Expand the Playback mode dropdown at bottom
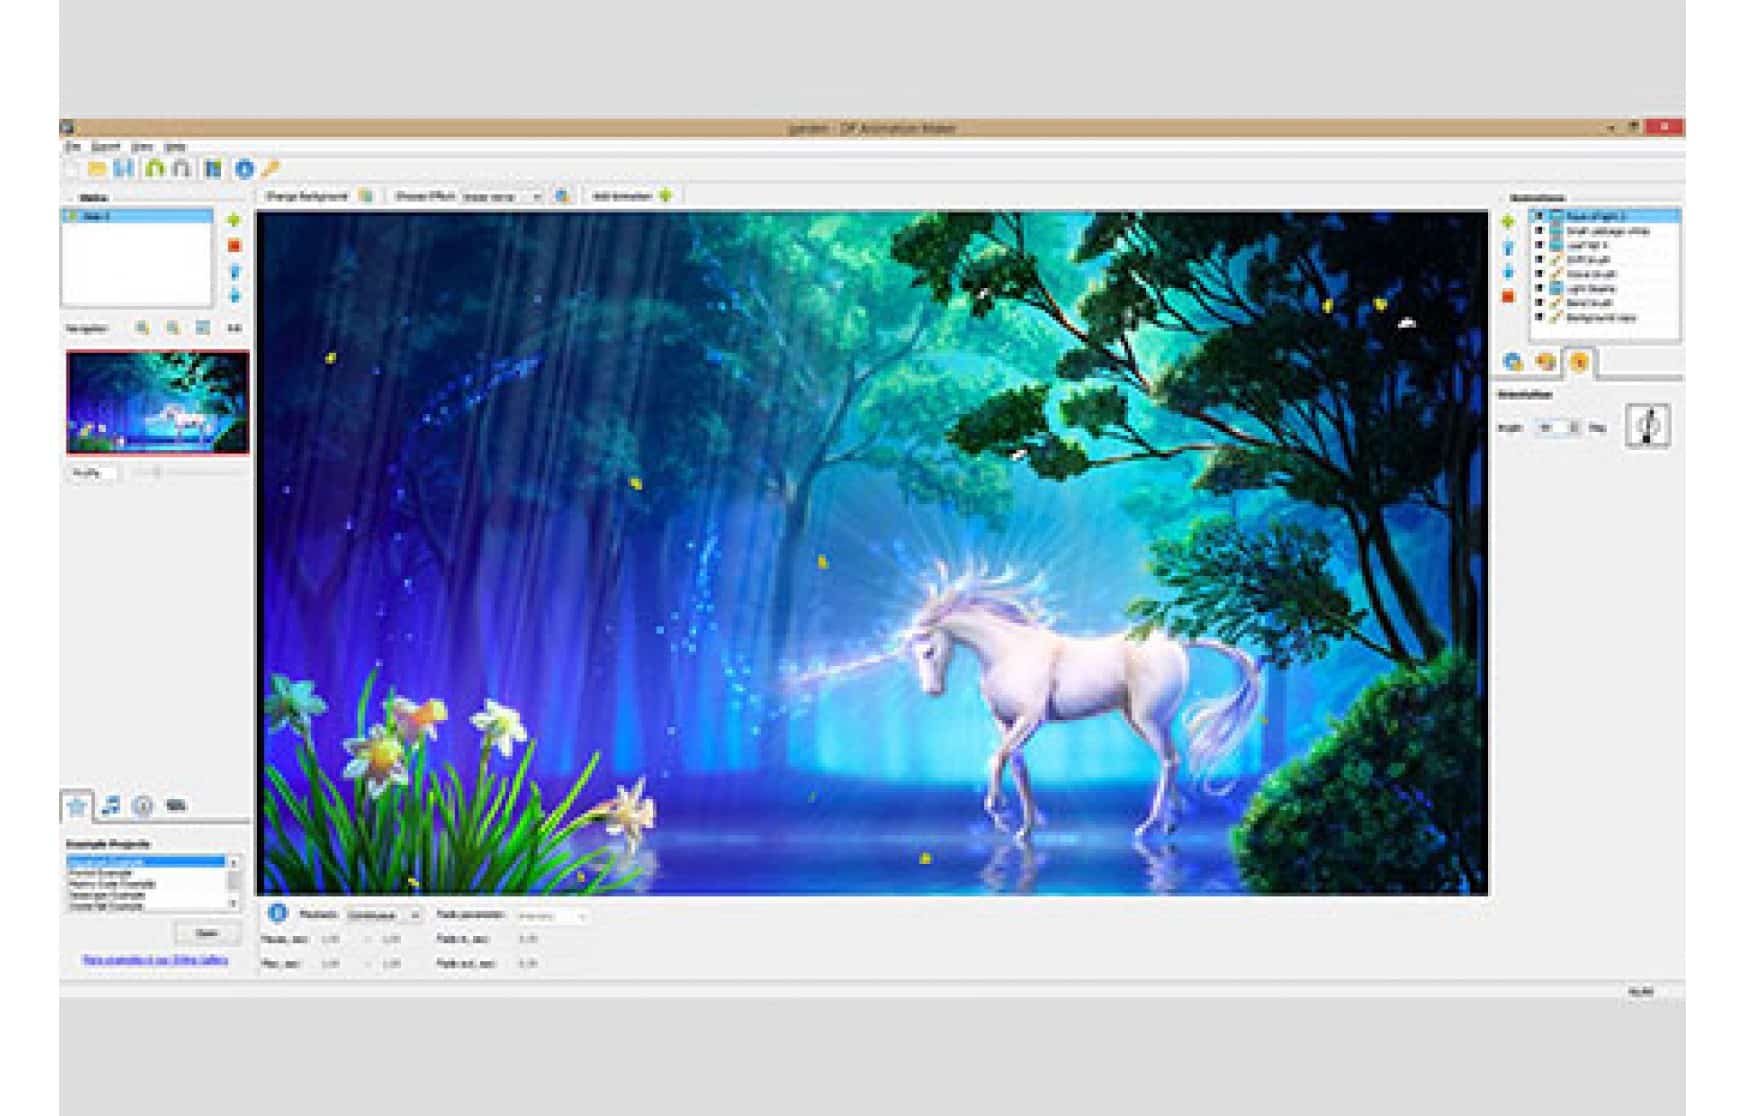Image resolution: width=1746 pixels, height=1116 pixels. (415, 915)
